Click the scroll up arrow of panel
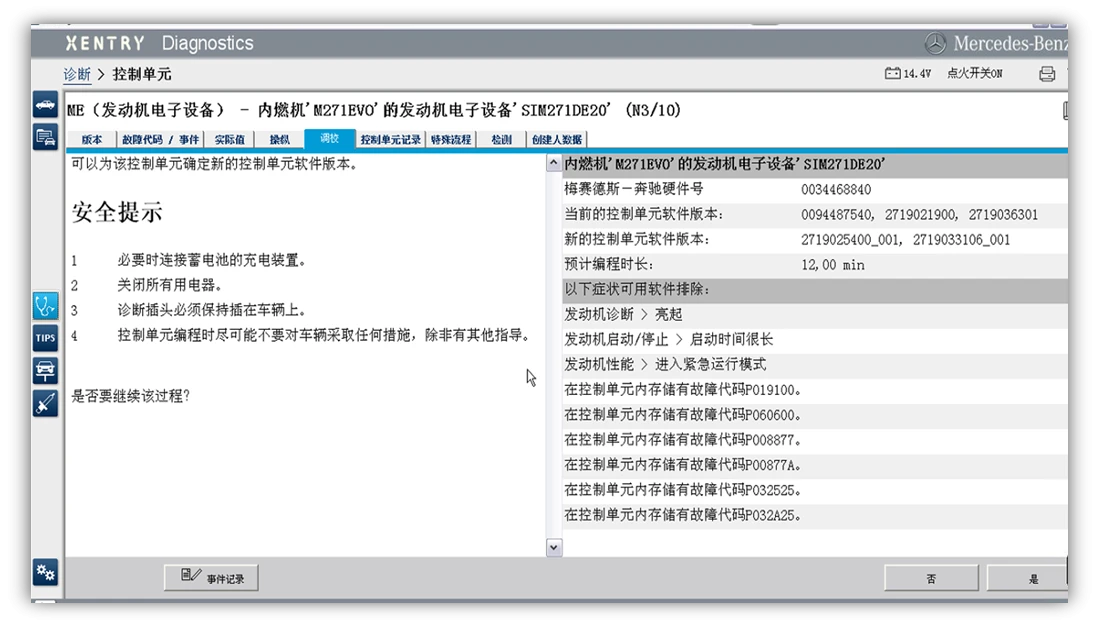Viewport: 1099px width, 627px height. point(553,163)
